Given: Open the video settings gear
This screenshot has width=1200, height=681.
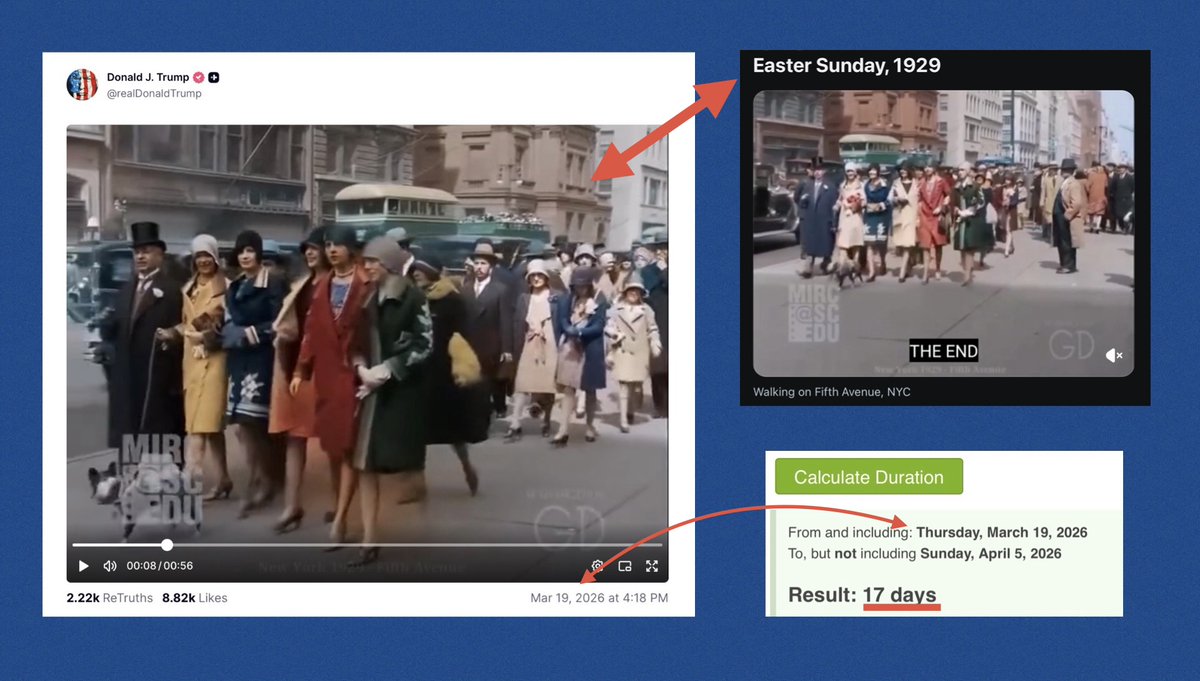Looking at the screenshot, I should [598, 566].
